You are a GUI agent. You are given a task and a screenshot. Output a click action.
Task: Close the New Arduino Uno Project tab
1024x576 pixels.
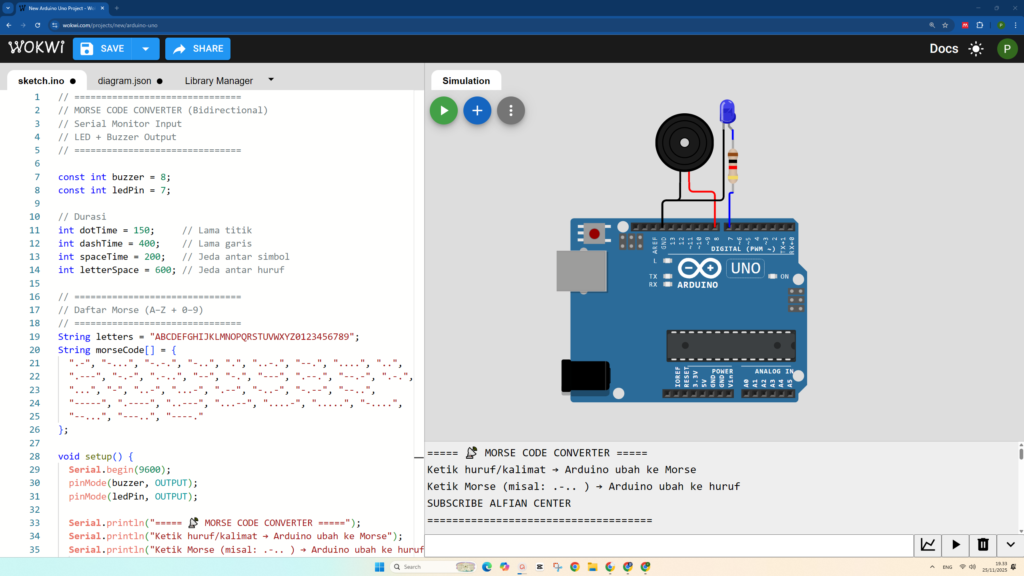(x=102, y=8)
